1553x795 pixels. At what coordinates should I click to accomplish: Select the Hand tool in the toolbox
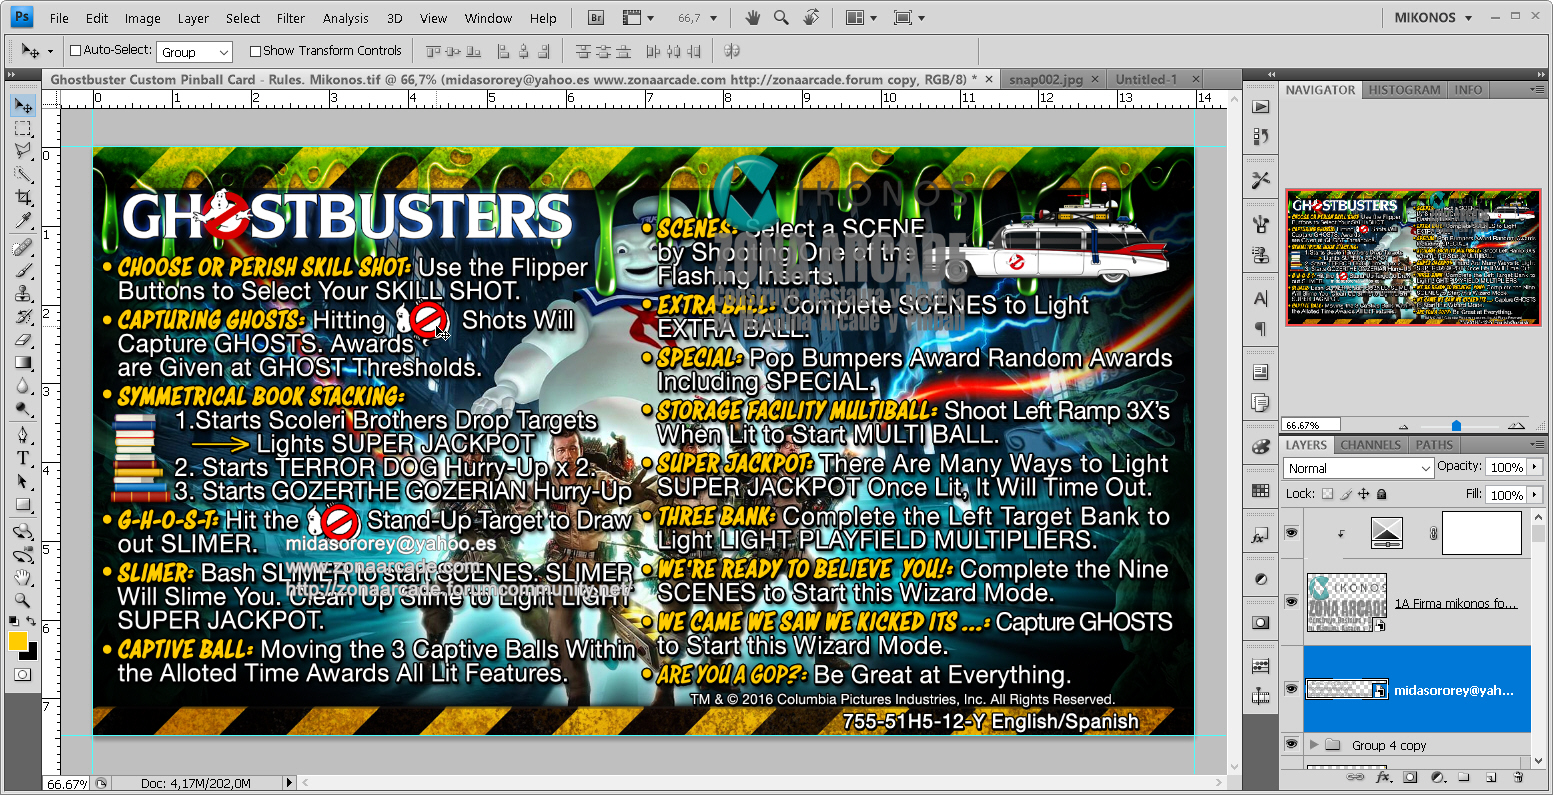click(x=23, y=578)
